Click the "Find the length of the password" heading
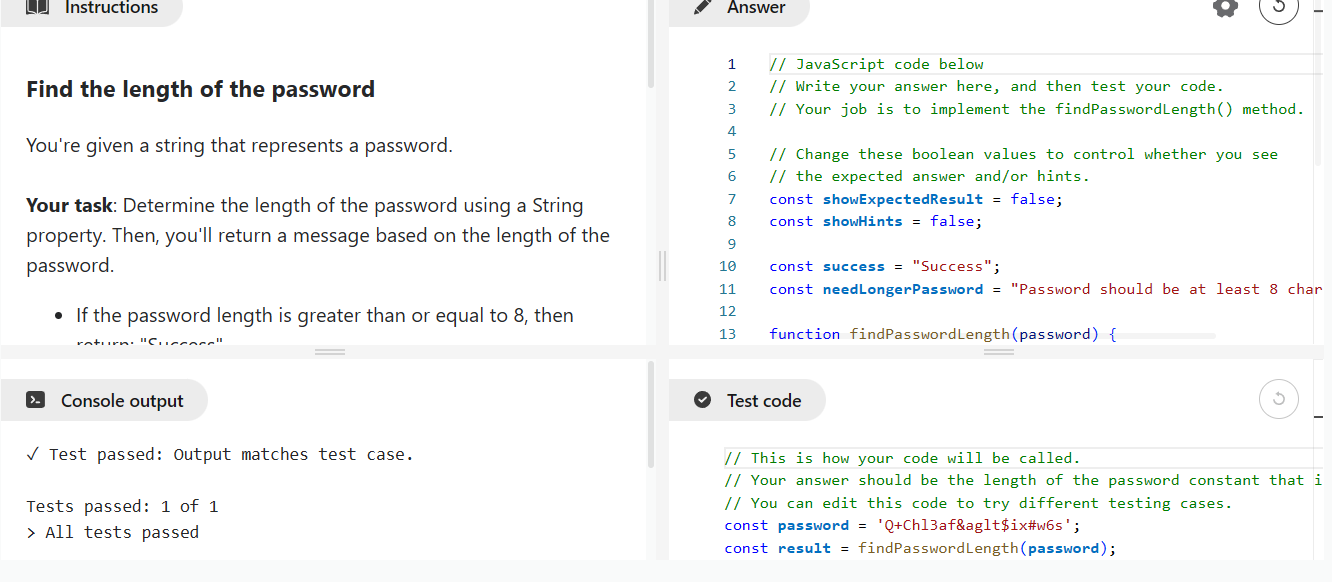Image resolution: width=1332 pixels, height=582 pixels. [x=200, y=90]
